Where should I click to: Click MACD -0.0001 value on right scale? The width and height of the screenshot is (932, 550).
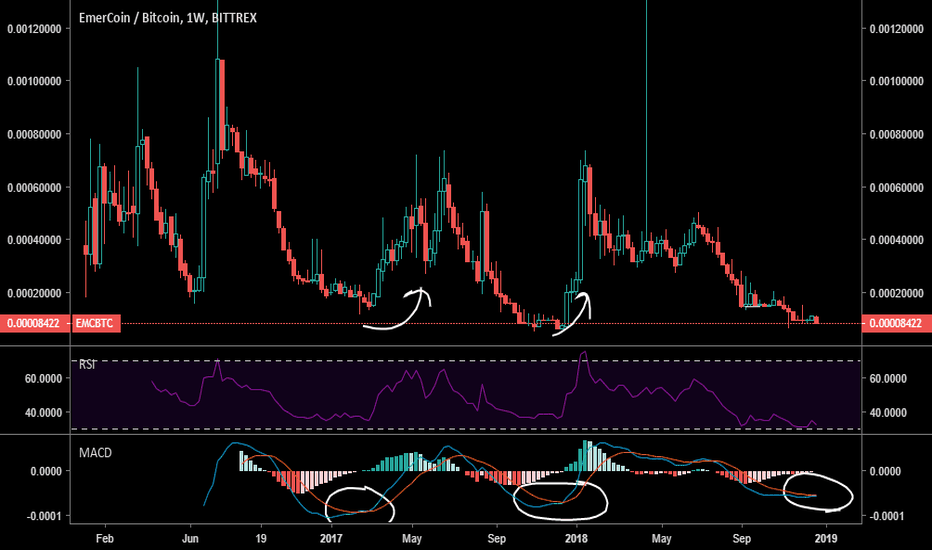(x=887, y=516)
